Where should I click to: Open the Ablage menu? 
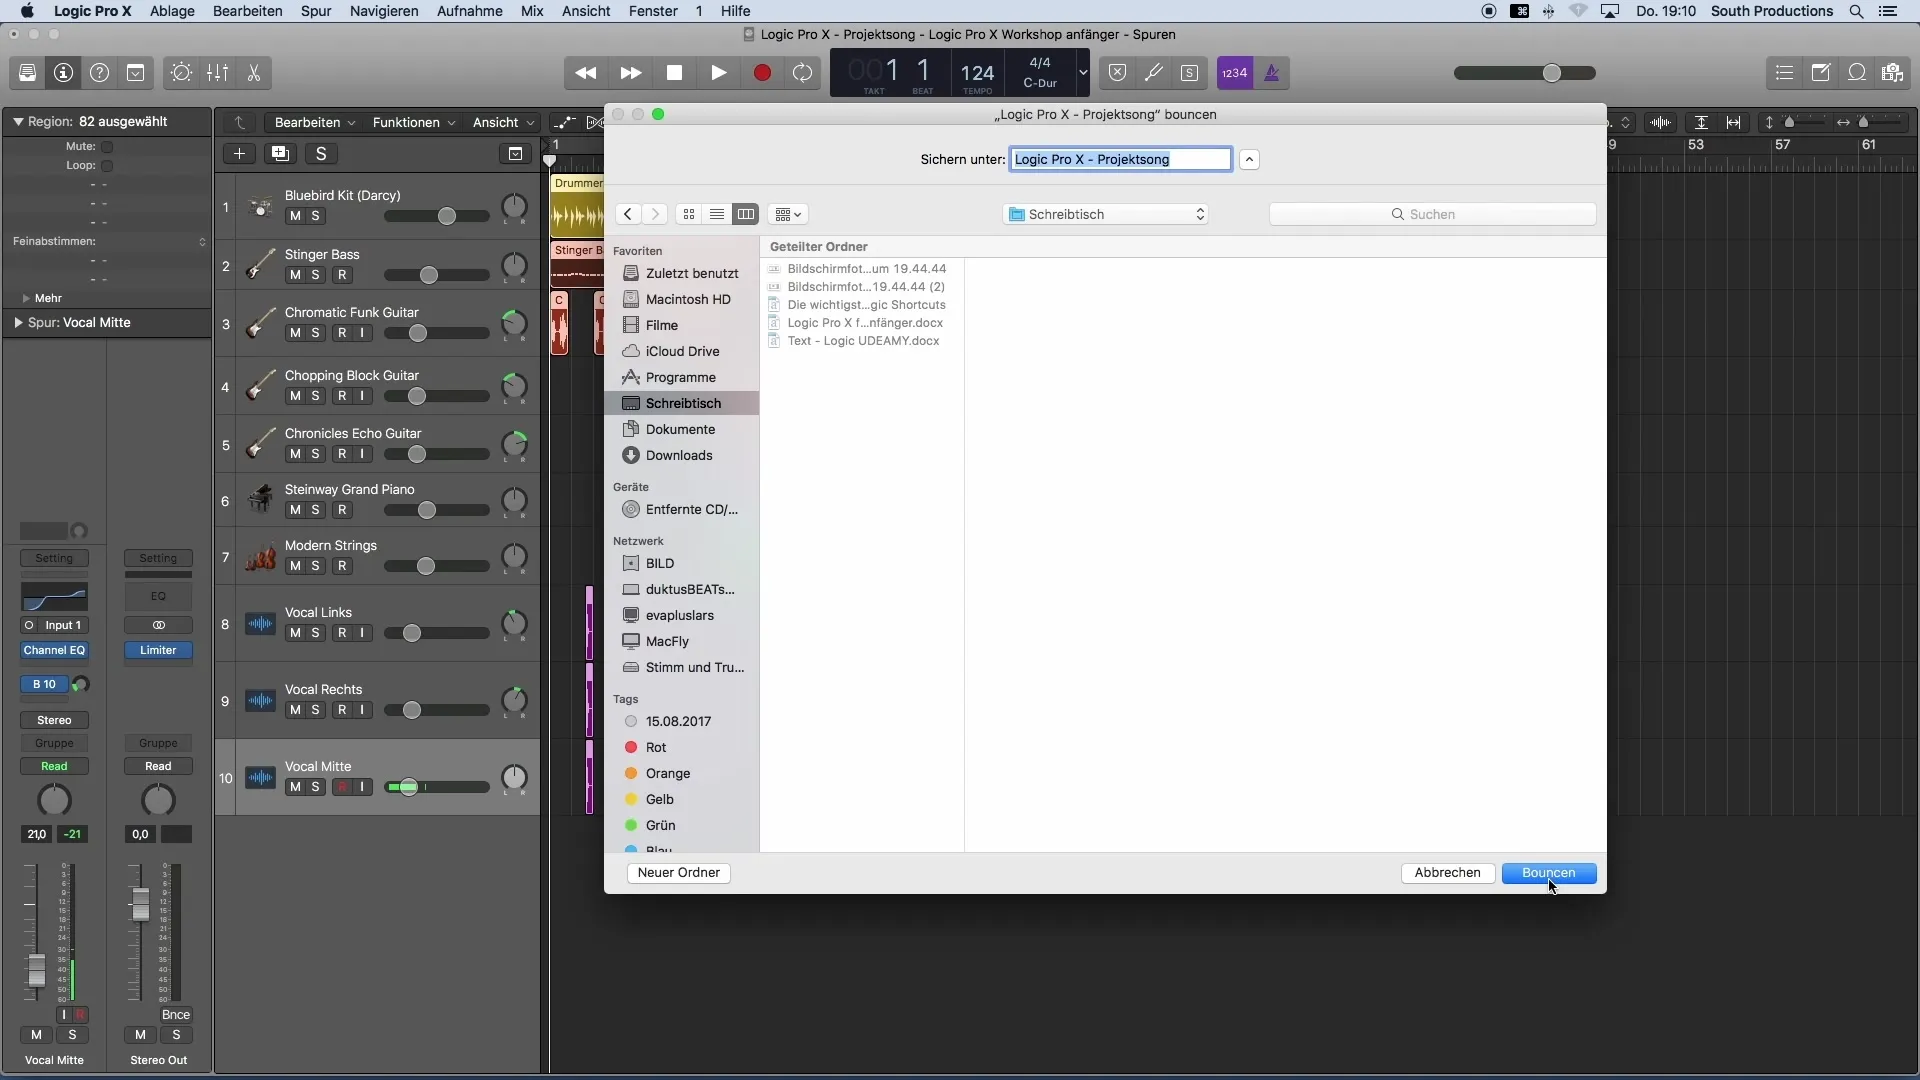coord(172,11)
